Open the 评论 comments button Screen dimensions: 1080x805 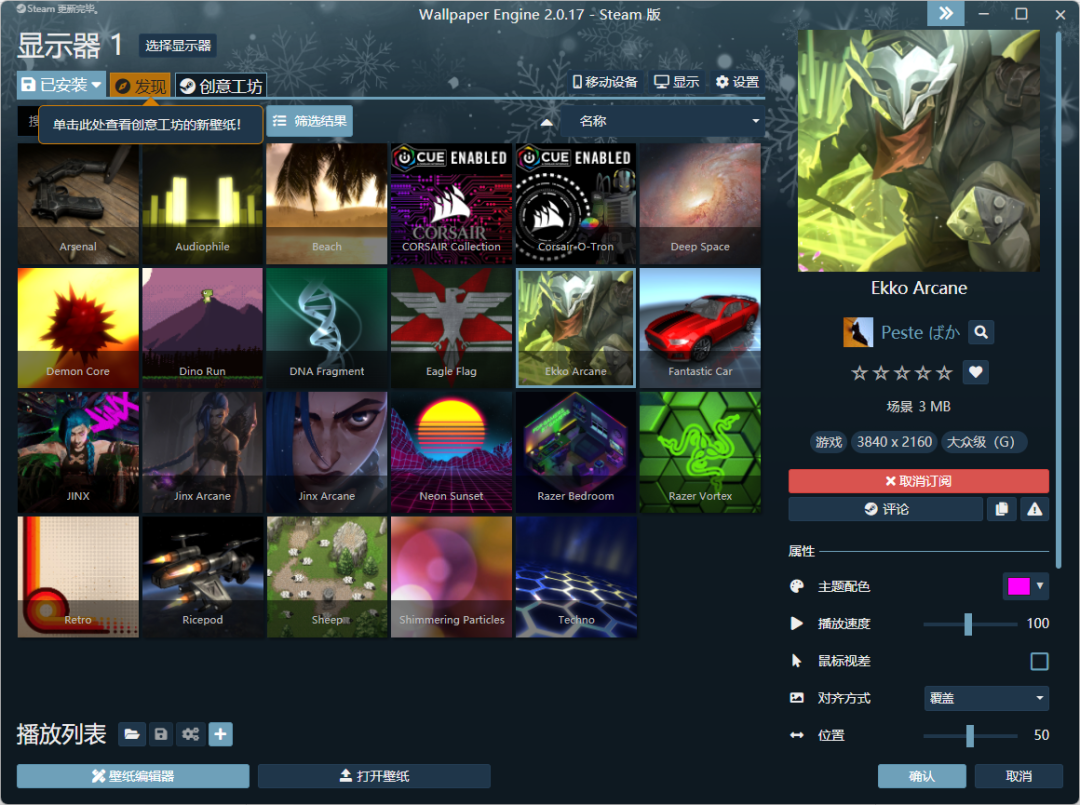point(885,509)
